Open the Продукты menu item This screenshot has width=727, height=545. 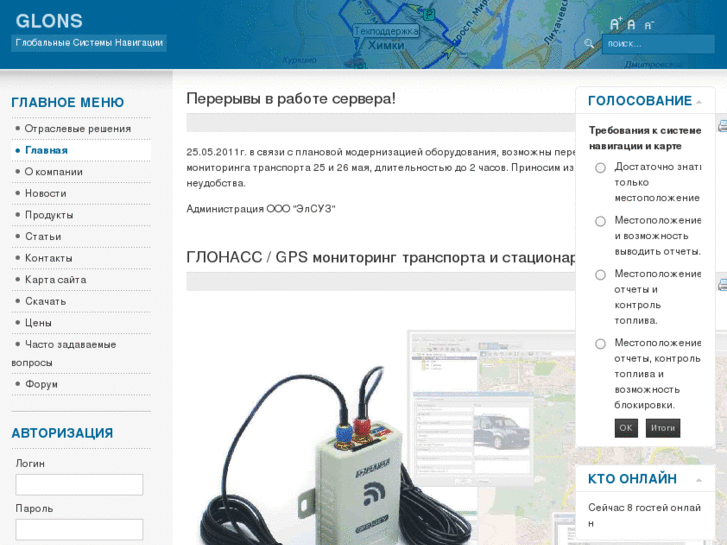pyautogui.click(x=49, y=215)
